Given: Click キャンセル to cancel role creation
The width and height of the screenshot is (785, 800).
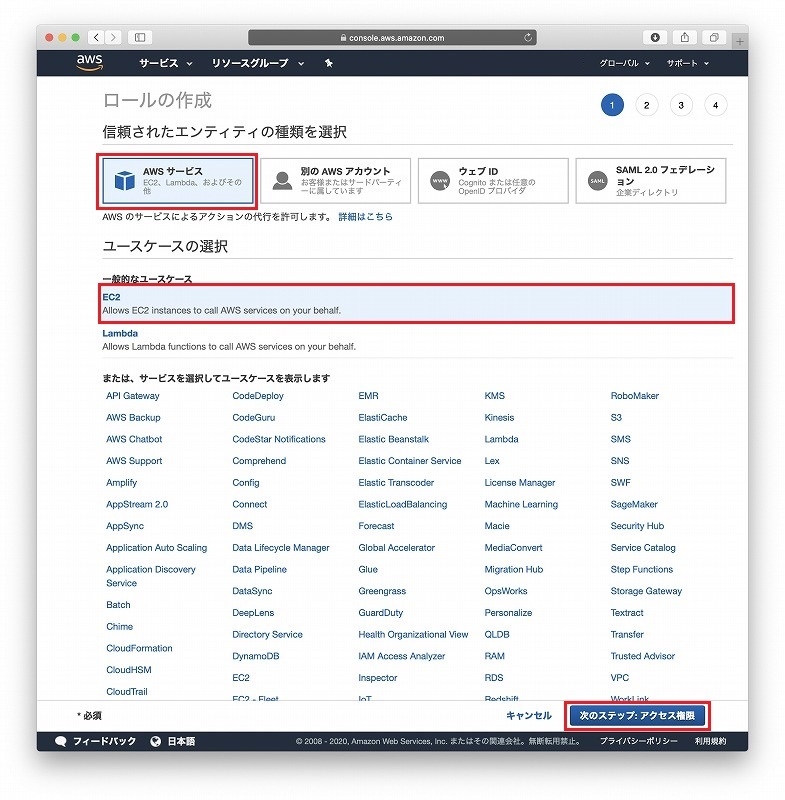Looking at the screenshot, I should coord(529,716).
